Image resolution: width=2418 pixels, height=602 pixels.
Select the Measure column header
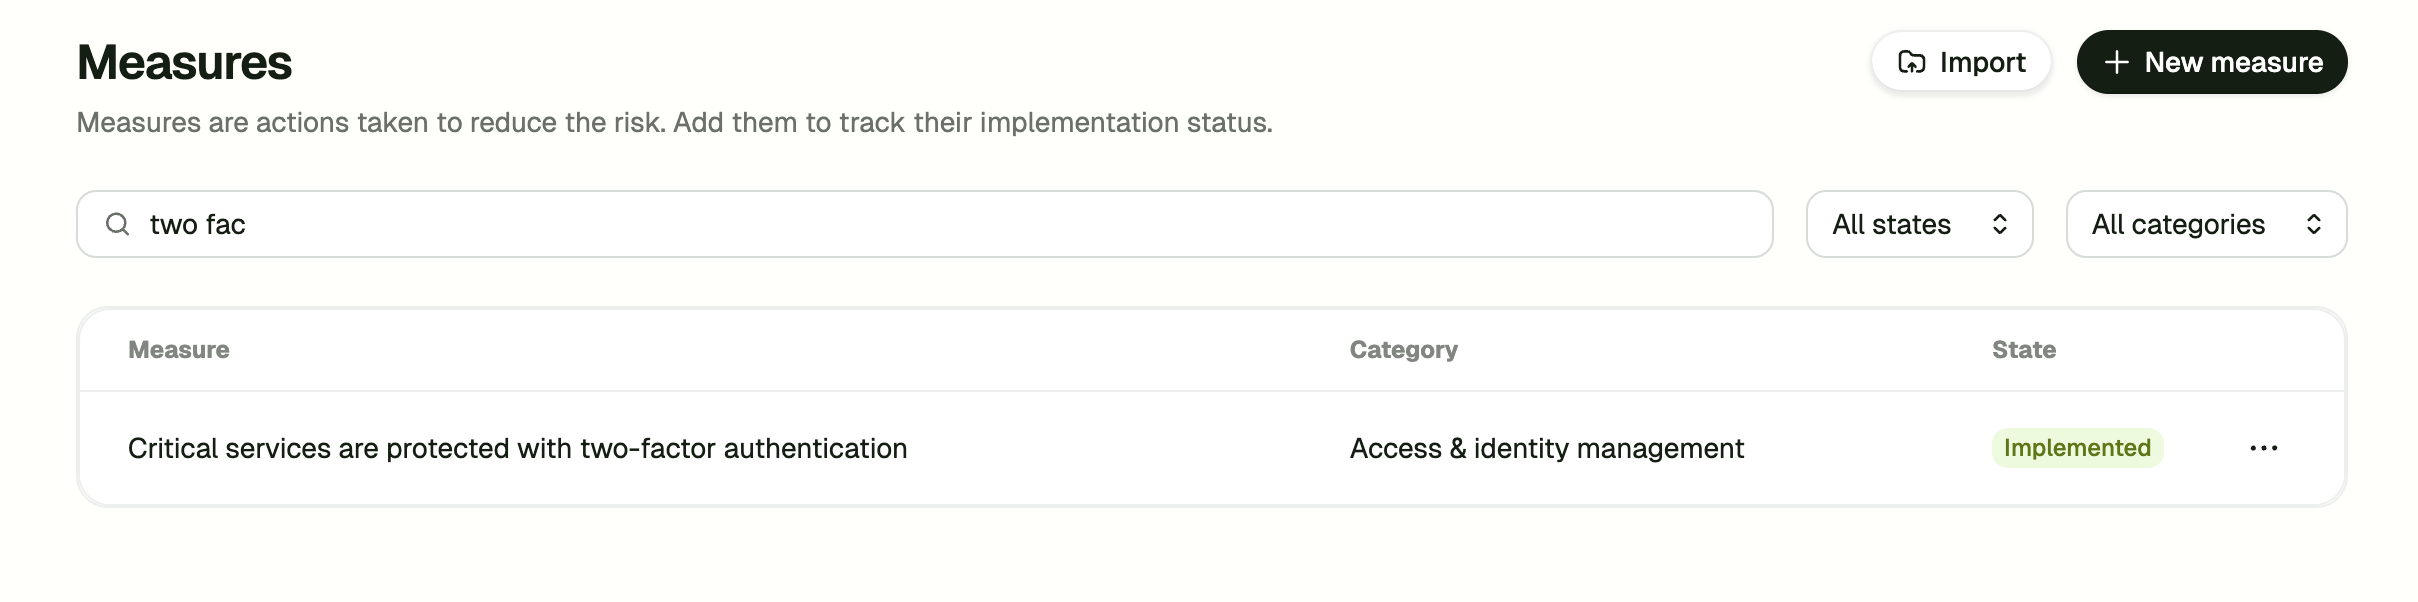coord(178,349)
